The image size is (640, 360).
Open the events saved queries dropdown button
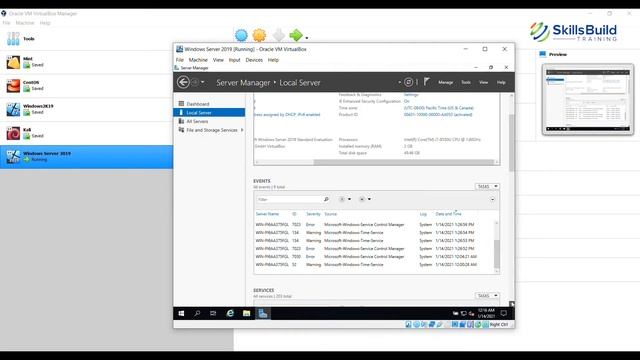[x=364, y=199]
